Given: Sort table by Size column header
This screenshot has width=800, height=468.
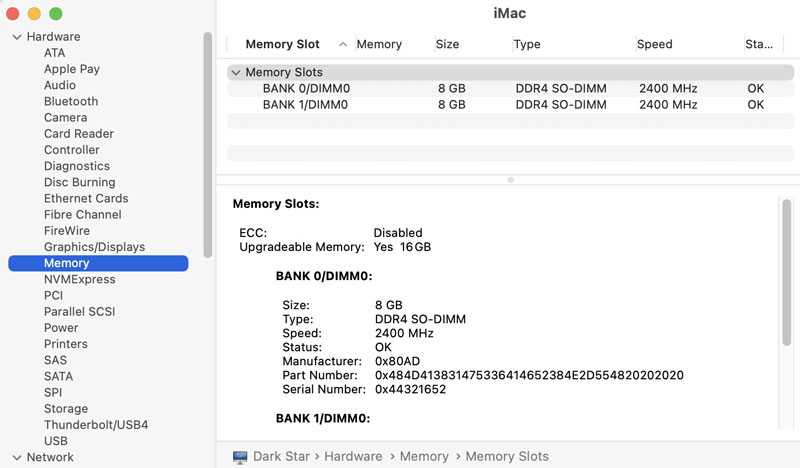Looking at the screenshot, I should click(447, 44).
